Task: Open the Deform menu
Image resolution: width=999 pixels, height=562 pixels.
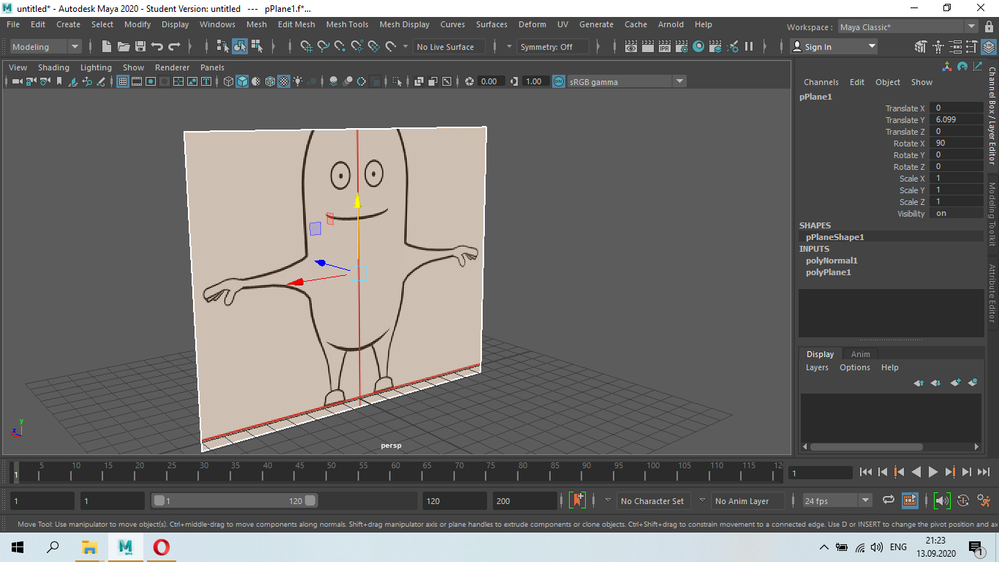Action: [532, 24]
